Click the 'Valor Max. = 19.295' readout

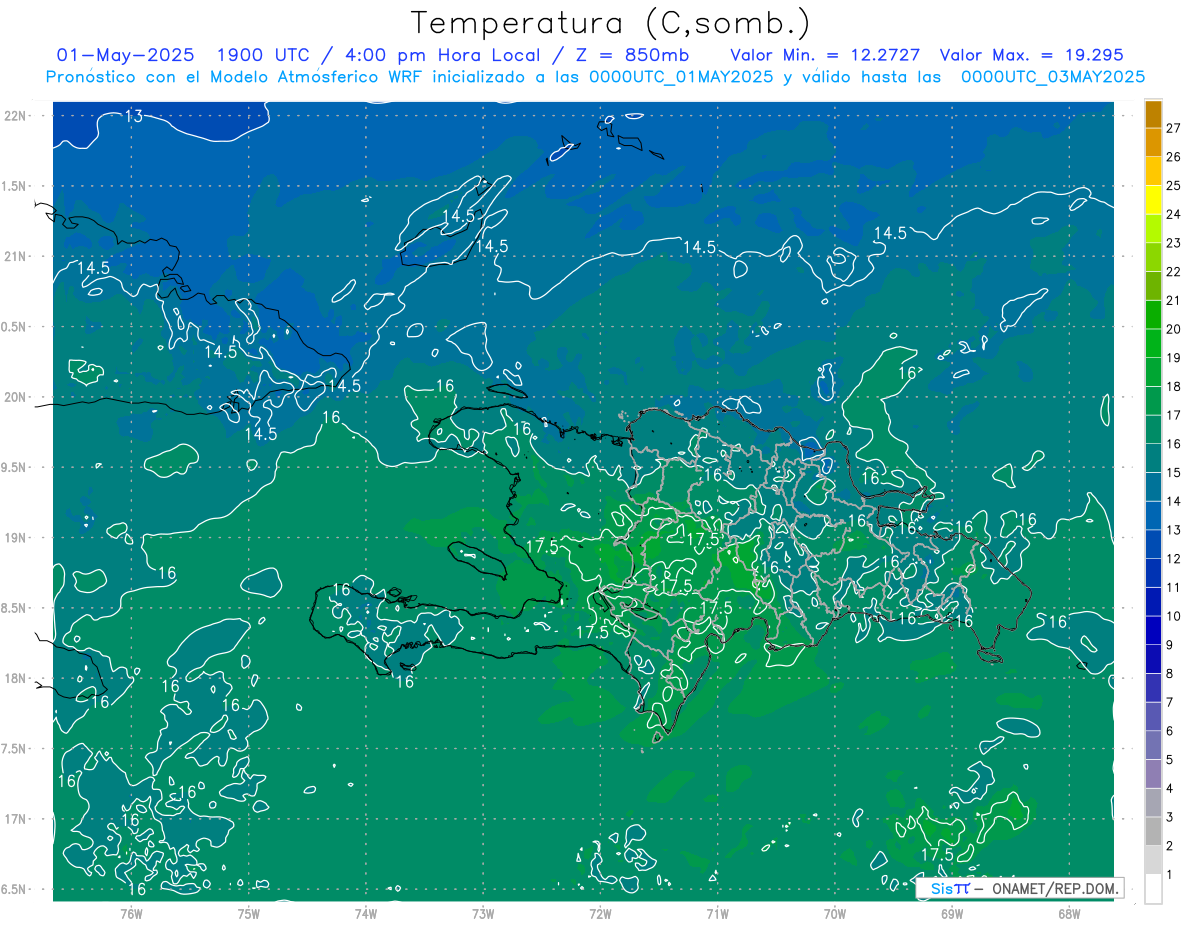(x=1032, y=55)
